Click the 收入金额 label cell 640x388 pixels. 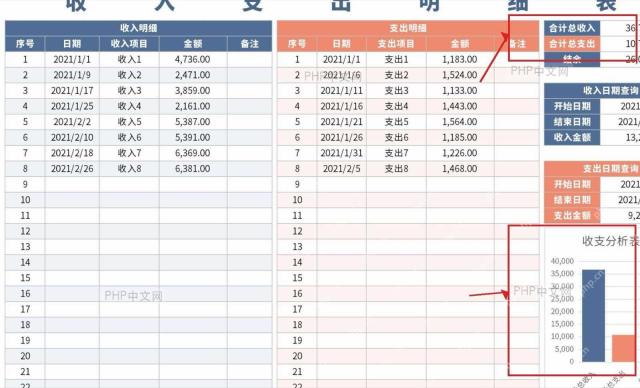point(572,137)
